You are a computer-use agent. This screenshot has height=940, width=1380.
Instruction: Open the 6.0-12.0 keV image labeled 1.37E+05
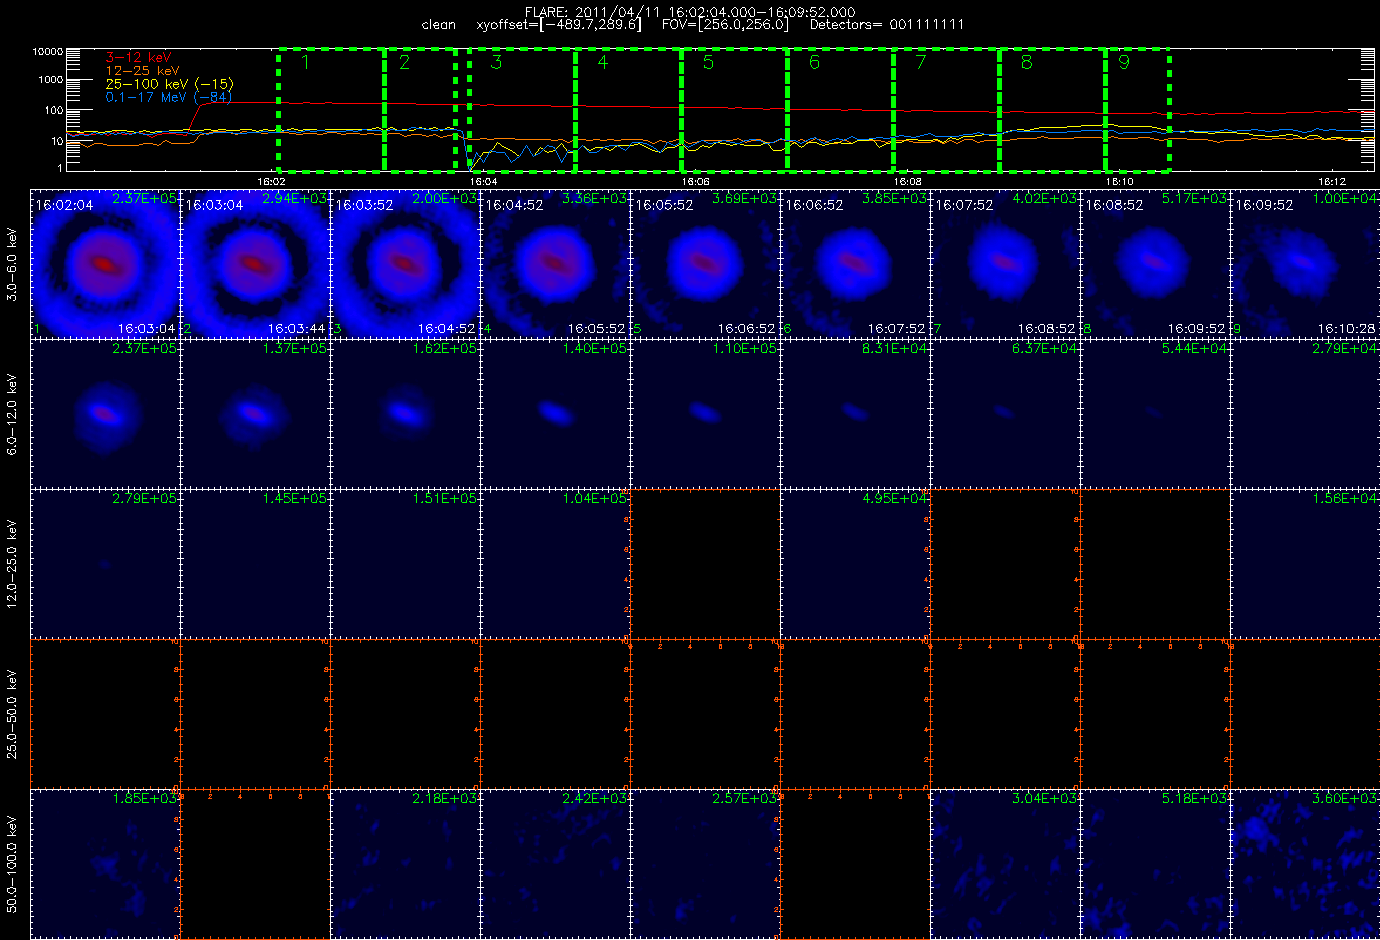pos(255,413)
